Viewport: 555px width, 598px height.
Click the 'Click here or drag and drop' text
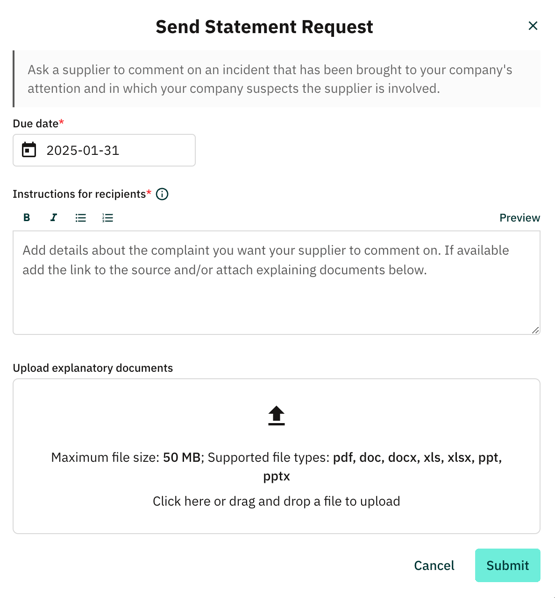click(x=276, y=501)
